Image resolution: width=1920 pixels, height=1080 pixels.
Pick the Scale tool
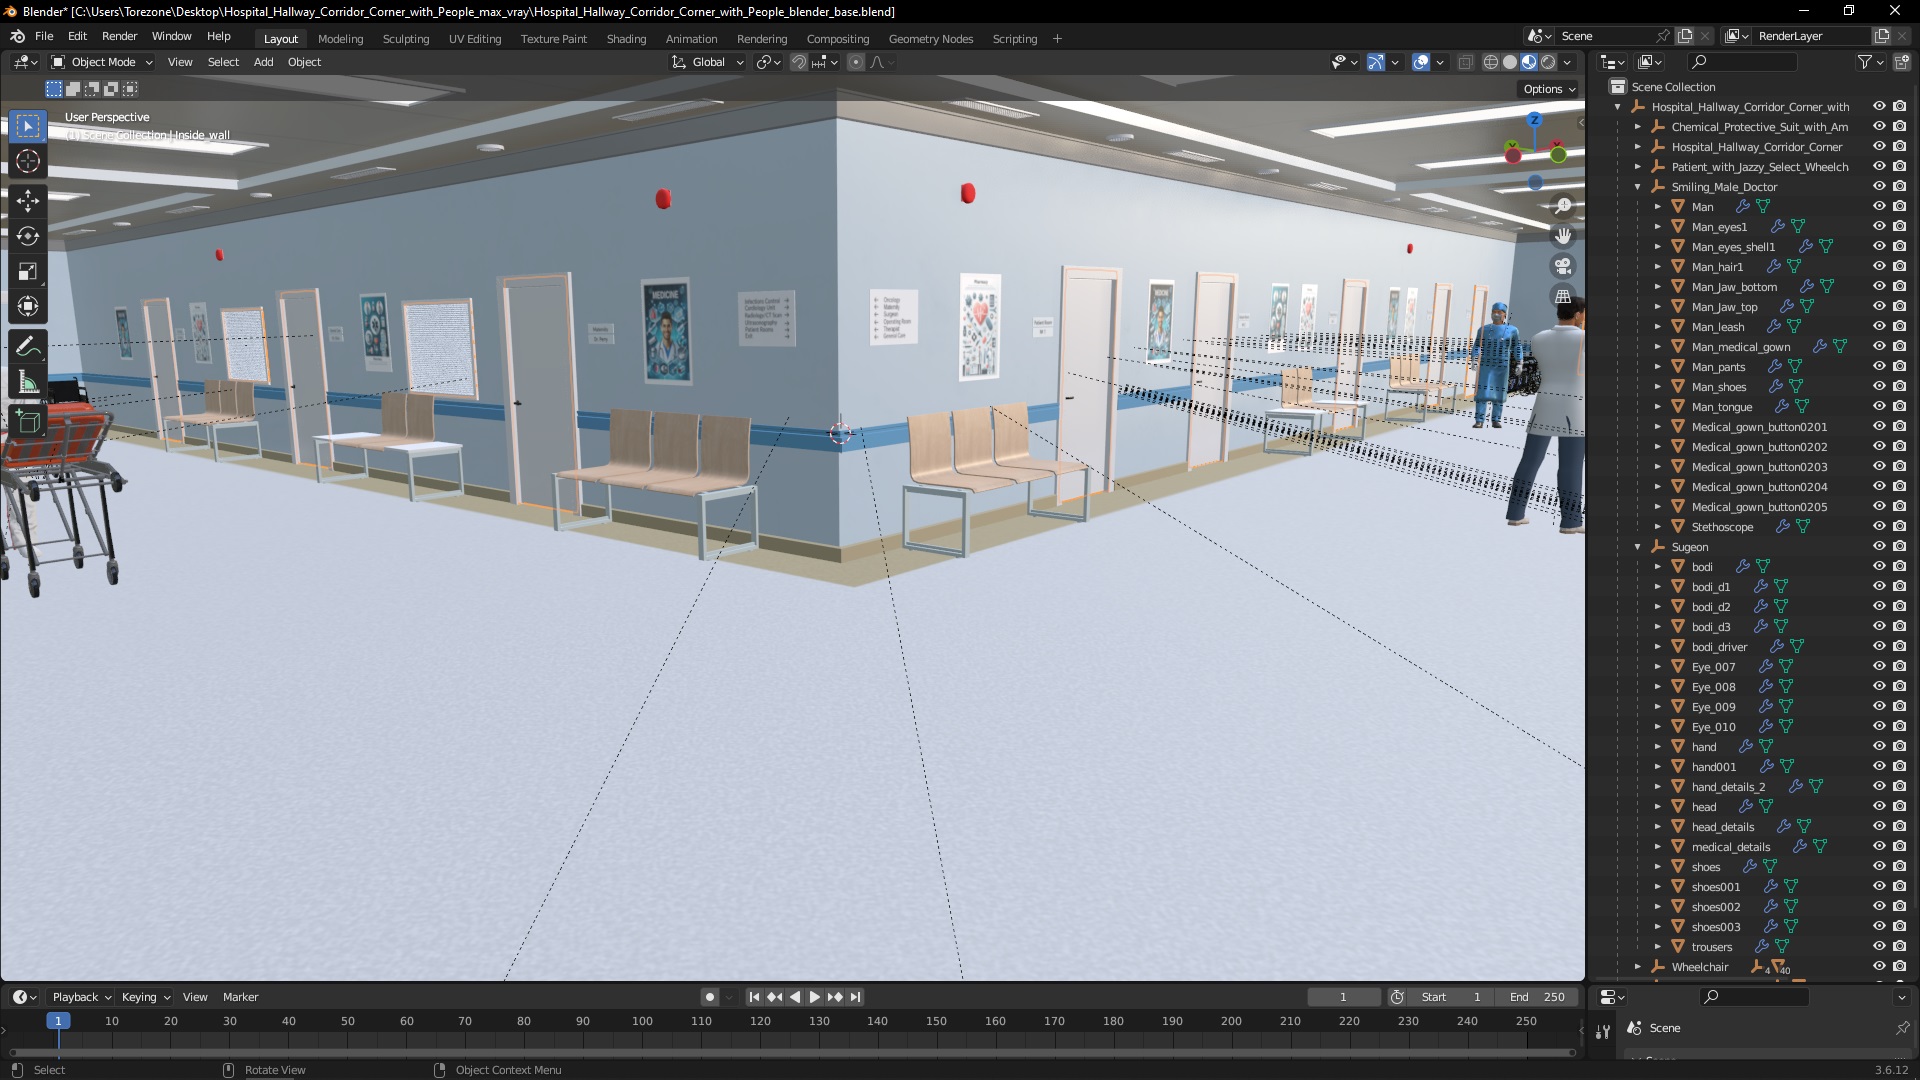pyautogui.click(x=28, y=272)
